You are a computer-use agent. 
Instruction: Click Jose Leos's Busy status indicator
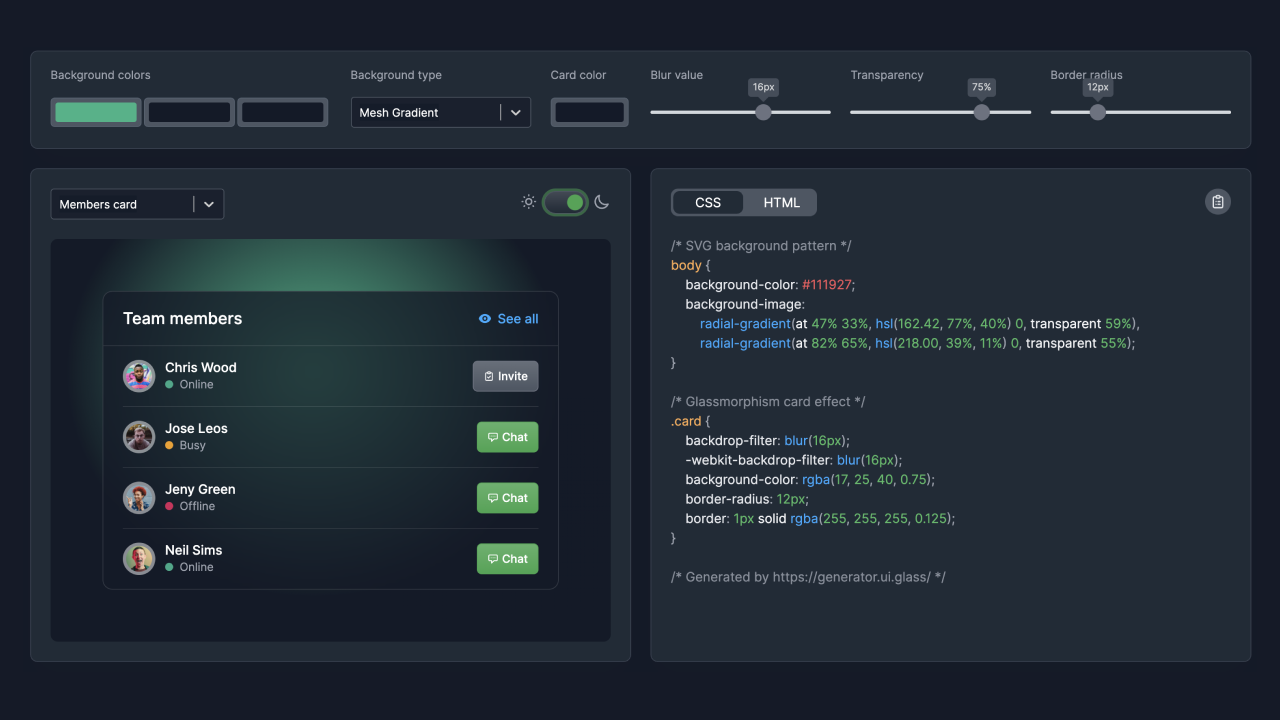click(171, 446)
